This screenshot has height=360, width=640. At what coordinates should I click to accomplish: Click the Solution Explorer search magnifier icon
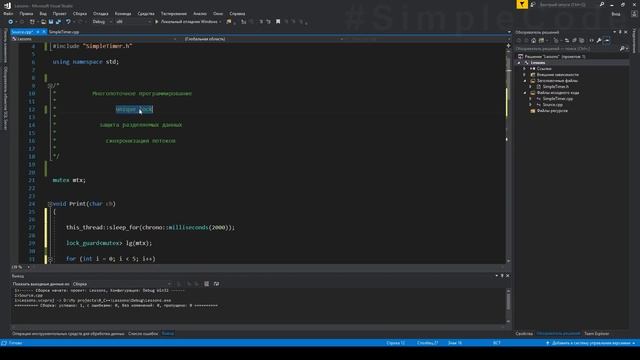[x=622, y=49]
